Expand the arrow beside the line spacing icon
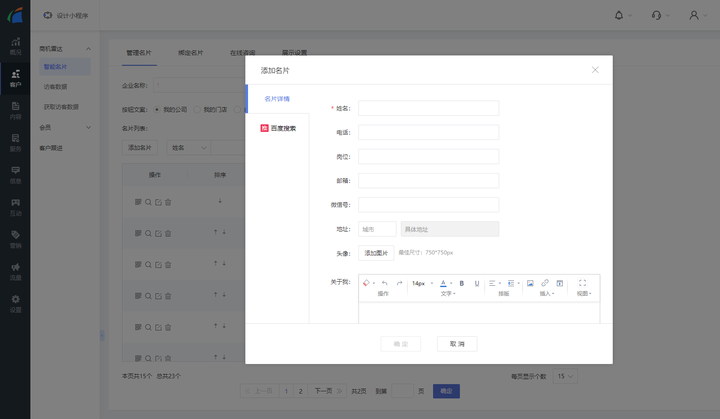720x419 pixels. [x=518, y=283]
